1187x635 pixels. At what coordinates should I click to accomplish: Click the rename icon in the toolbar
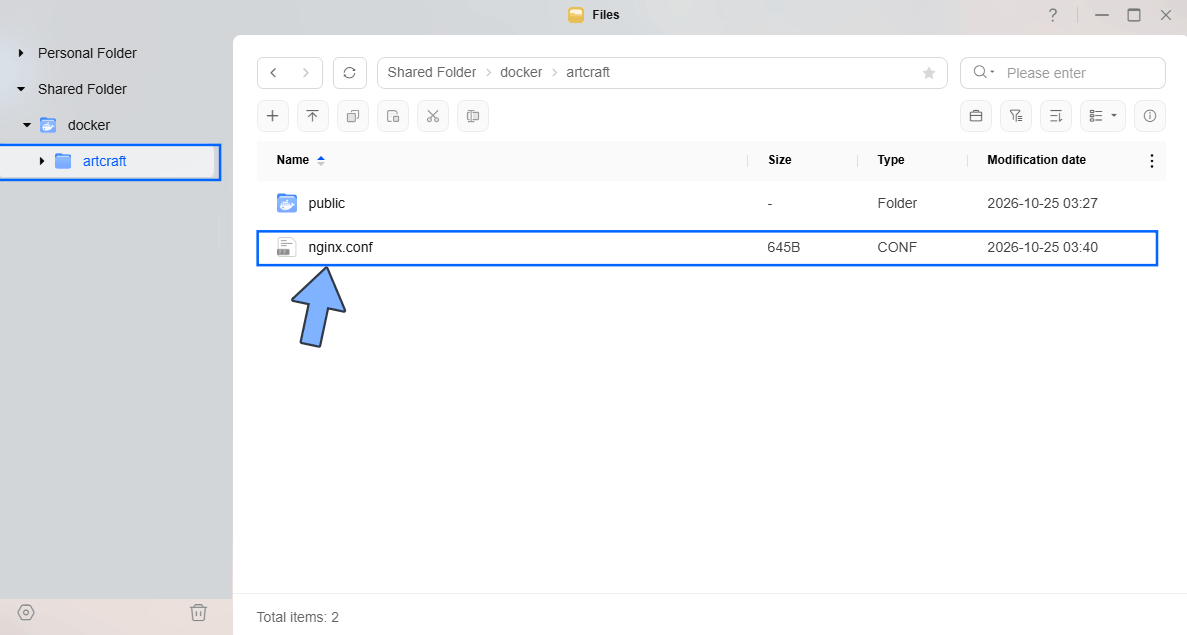click(x=473, y=116)
